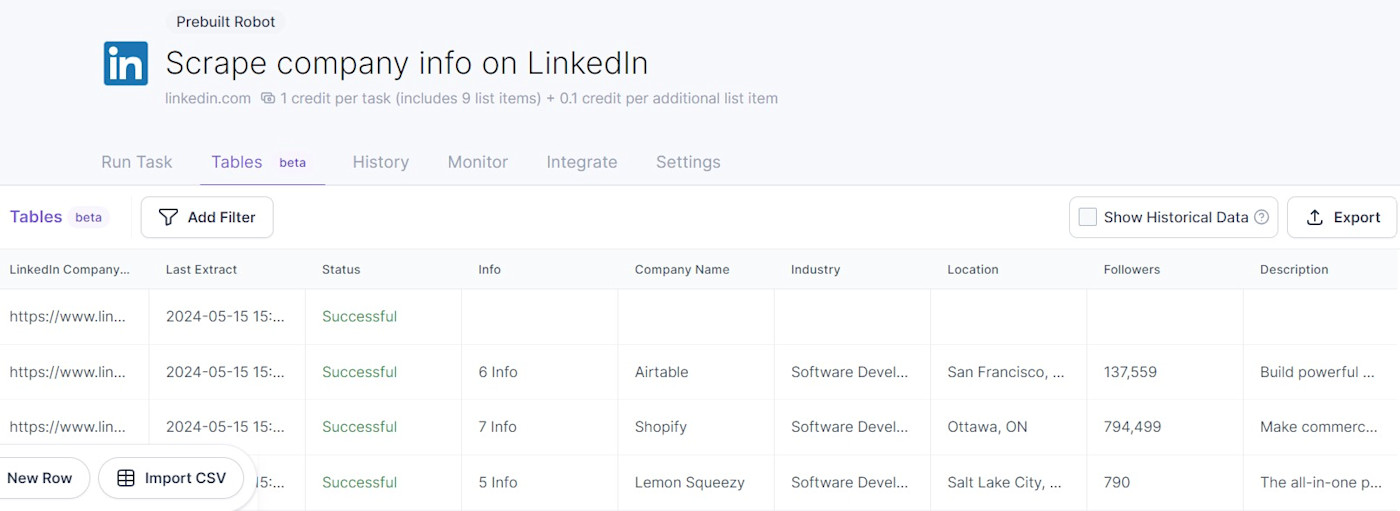
Task: Click the table grid icon in Import CSV
Action: click(x=126, y=478)
